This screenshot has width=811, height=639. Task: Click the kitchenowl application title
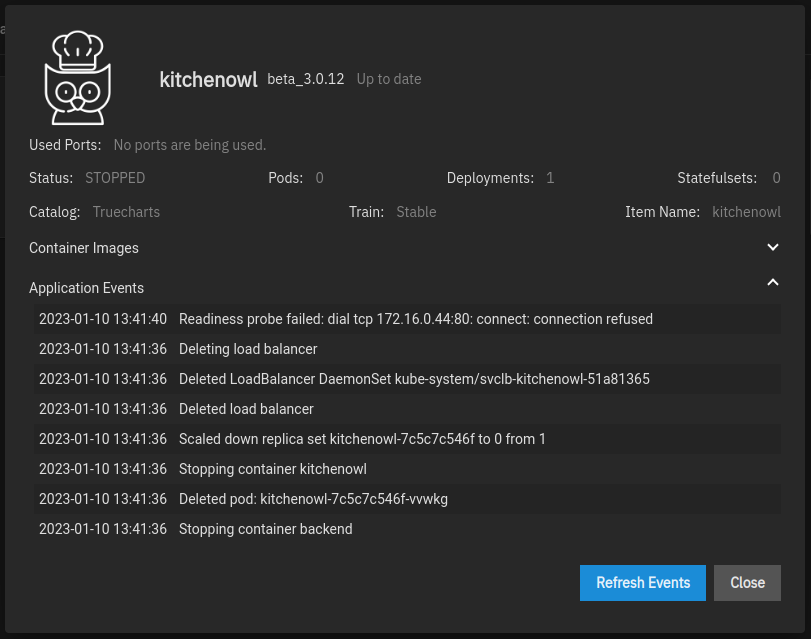click(208, 80)
